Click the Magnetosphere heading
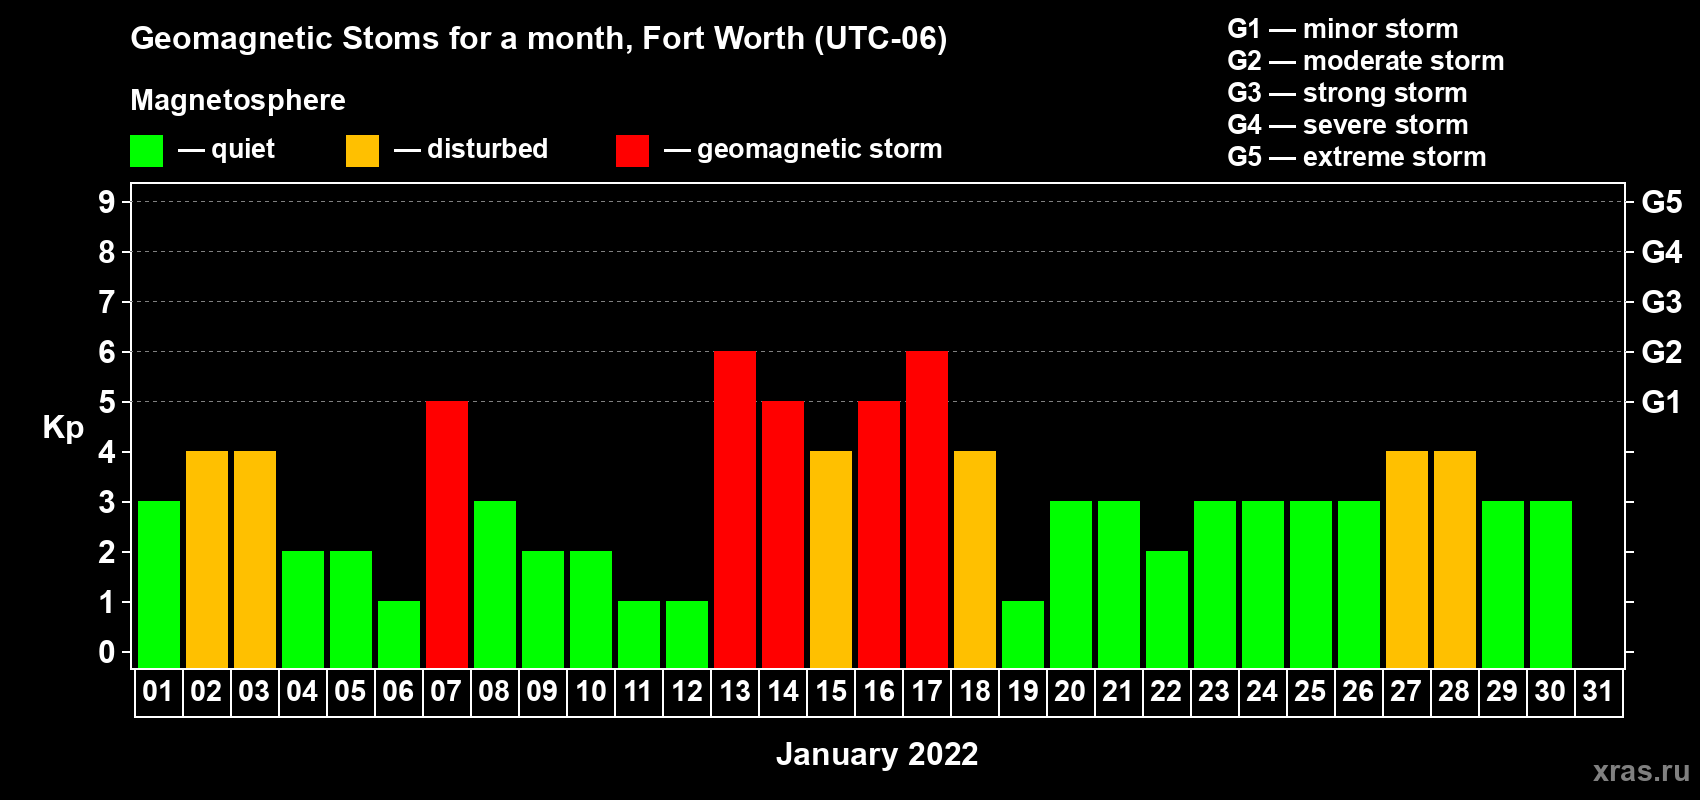Image resolution: width=1700 pixels, height=800 pixels. 238,100
